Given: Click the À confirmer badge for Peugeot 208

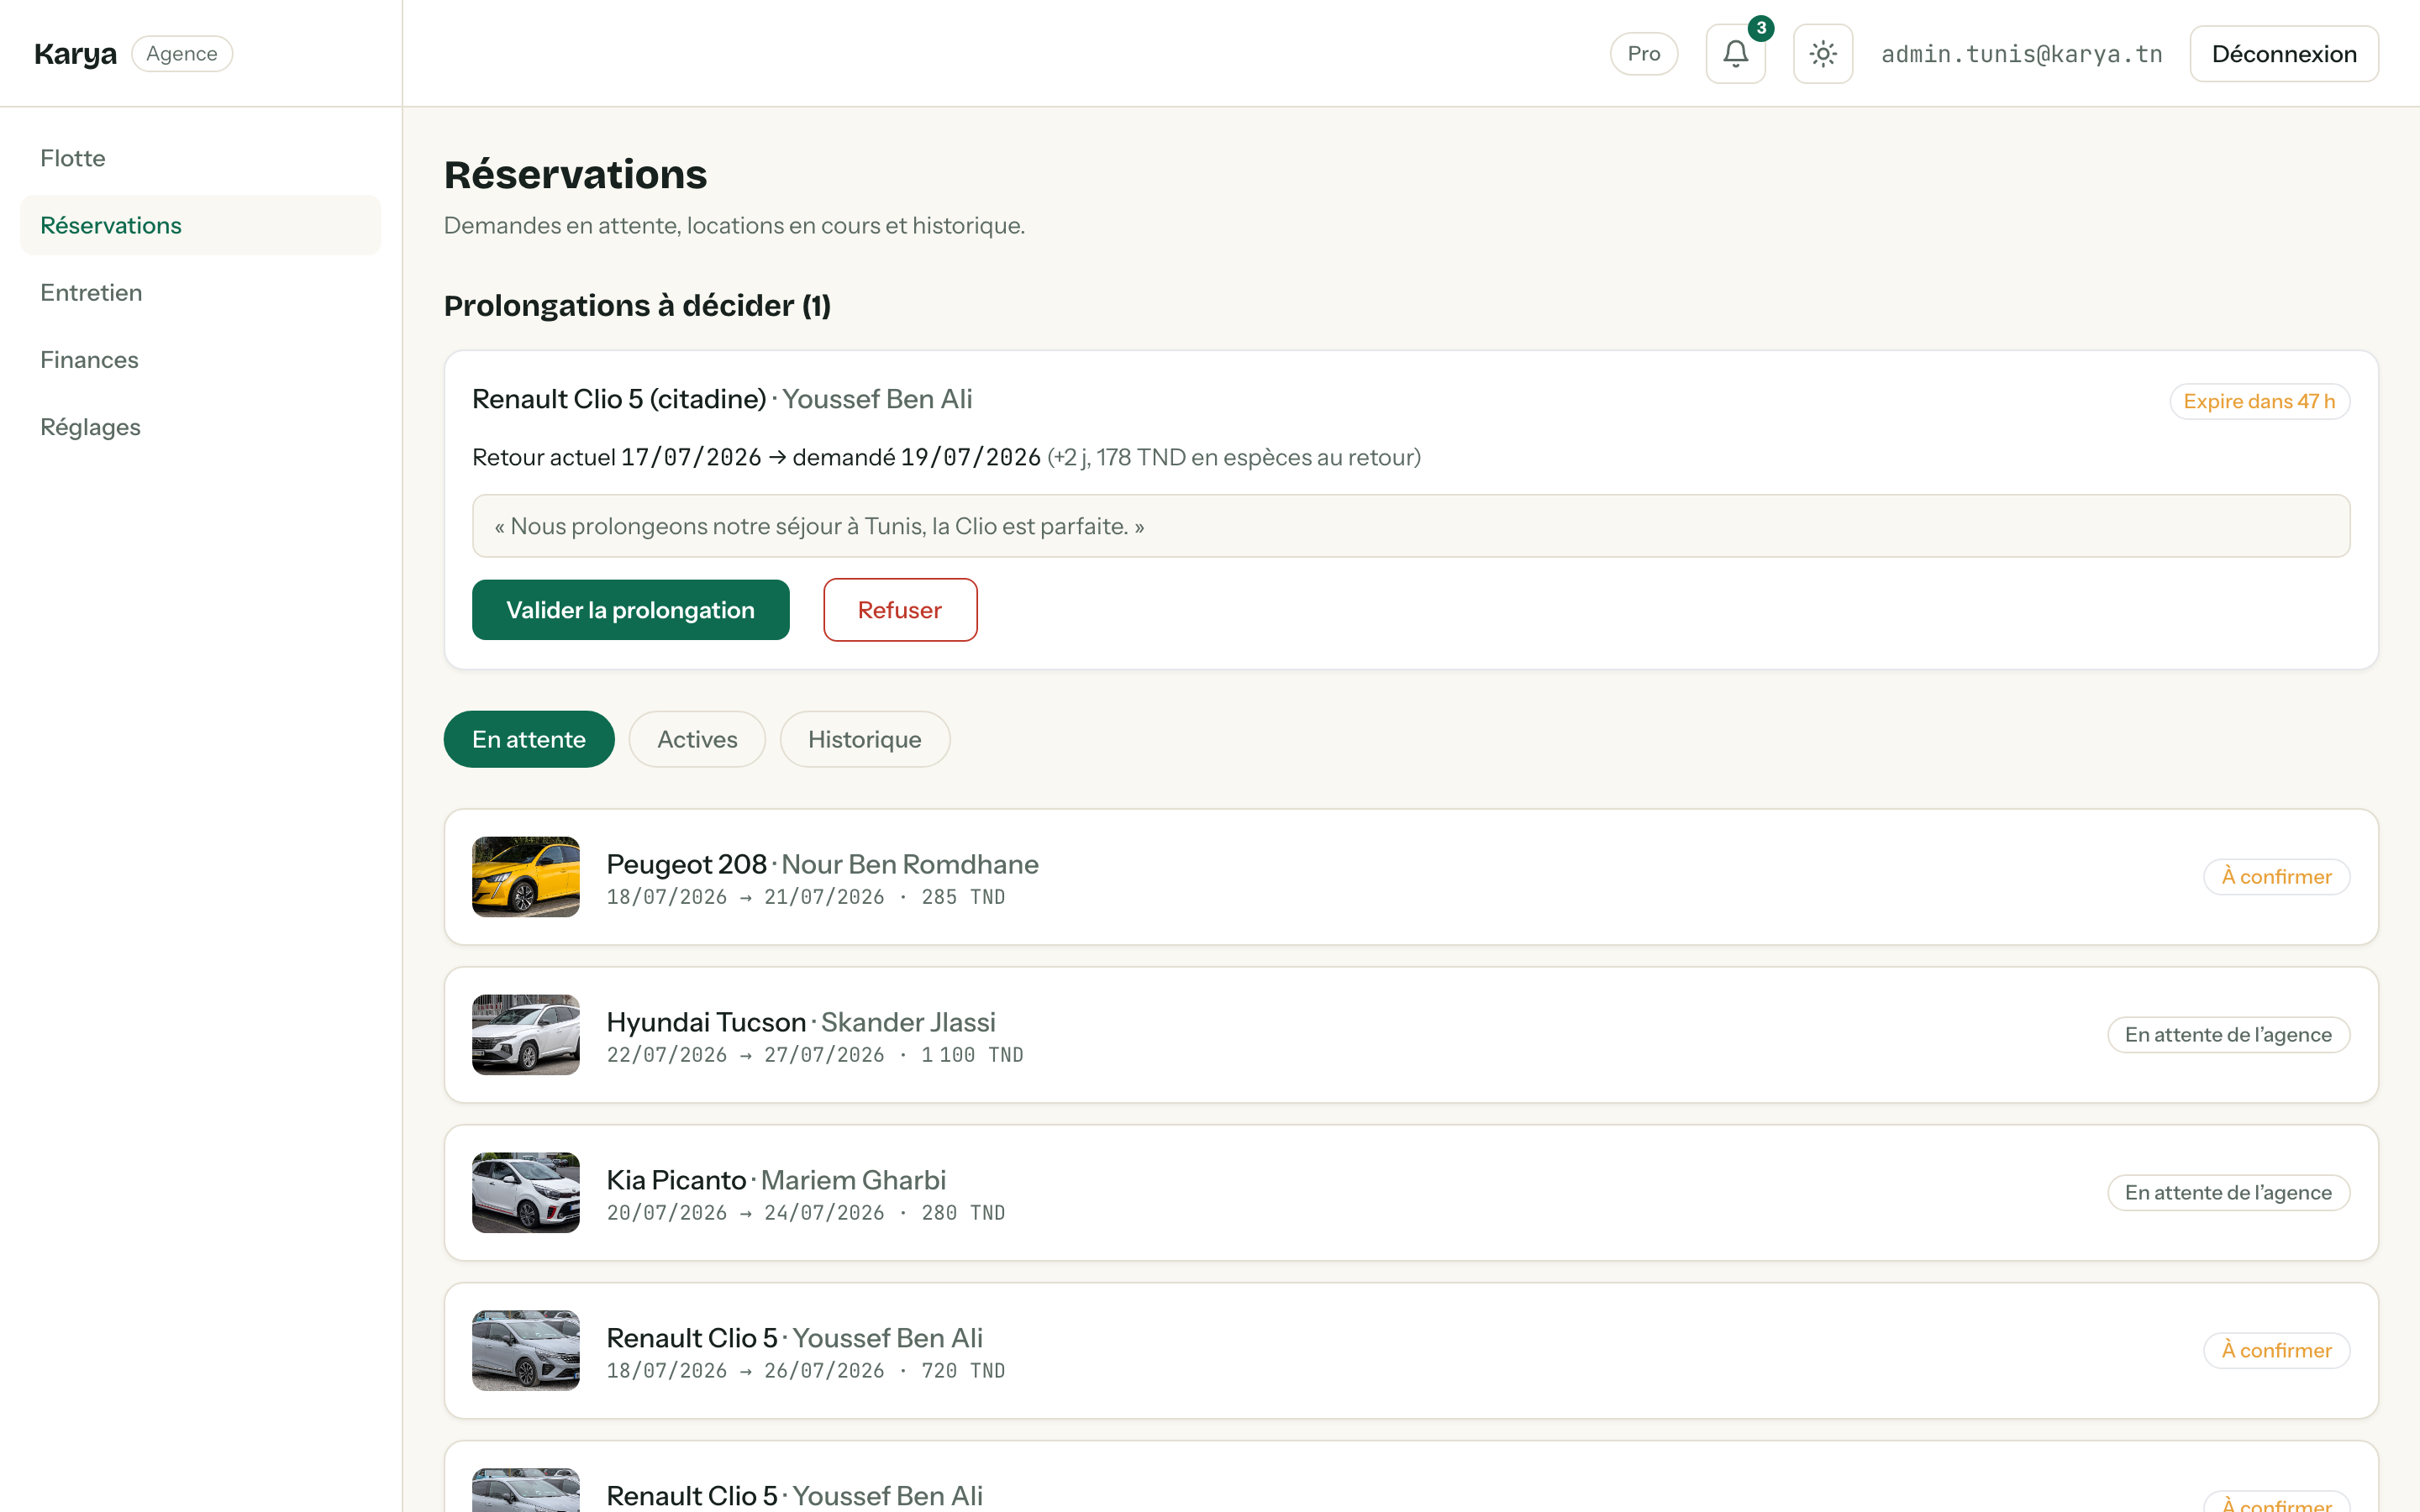Looking at the screenshot, I should click(2276, 877).
